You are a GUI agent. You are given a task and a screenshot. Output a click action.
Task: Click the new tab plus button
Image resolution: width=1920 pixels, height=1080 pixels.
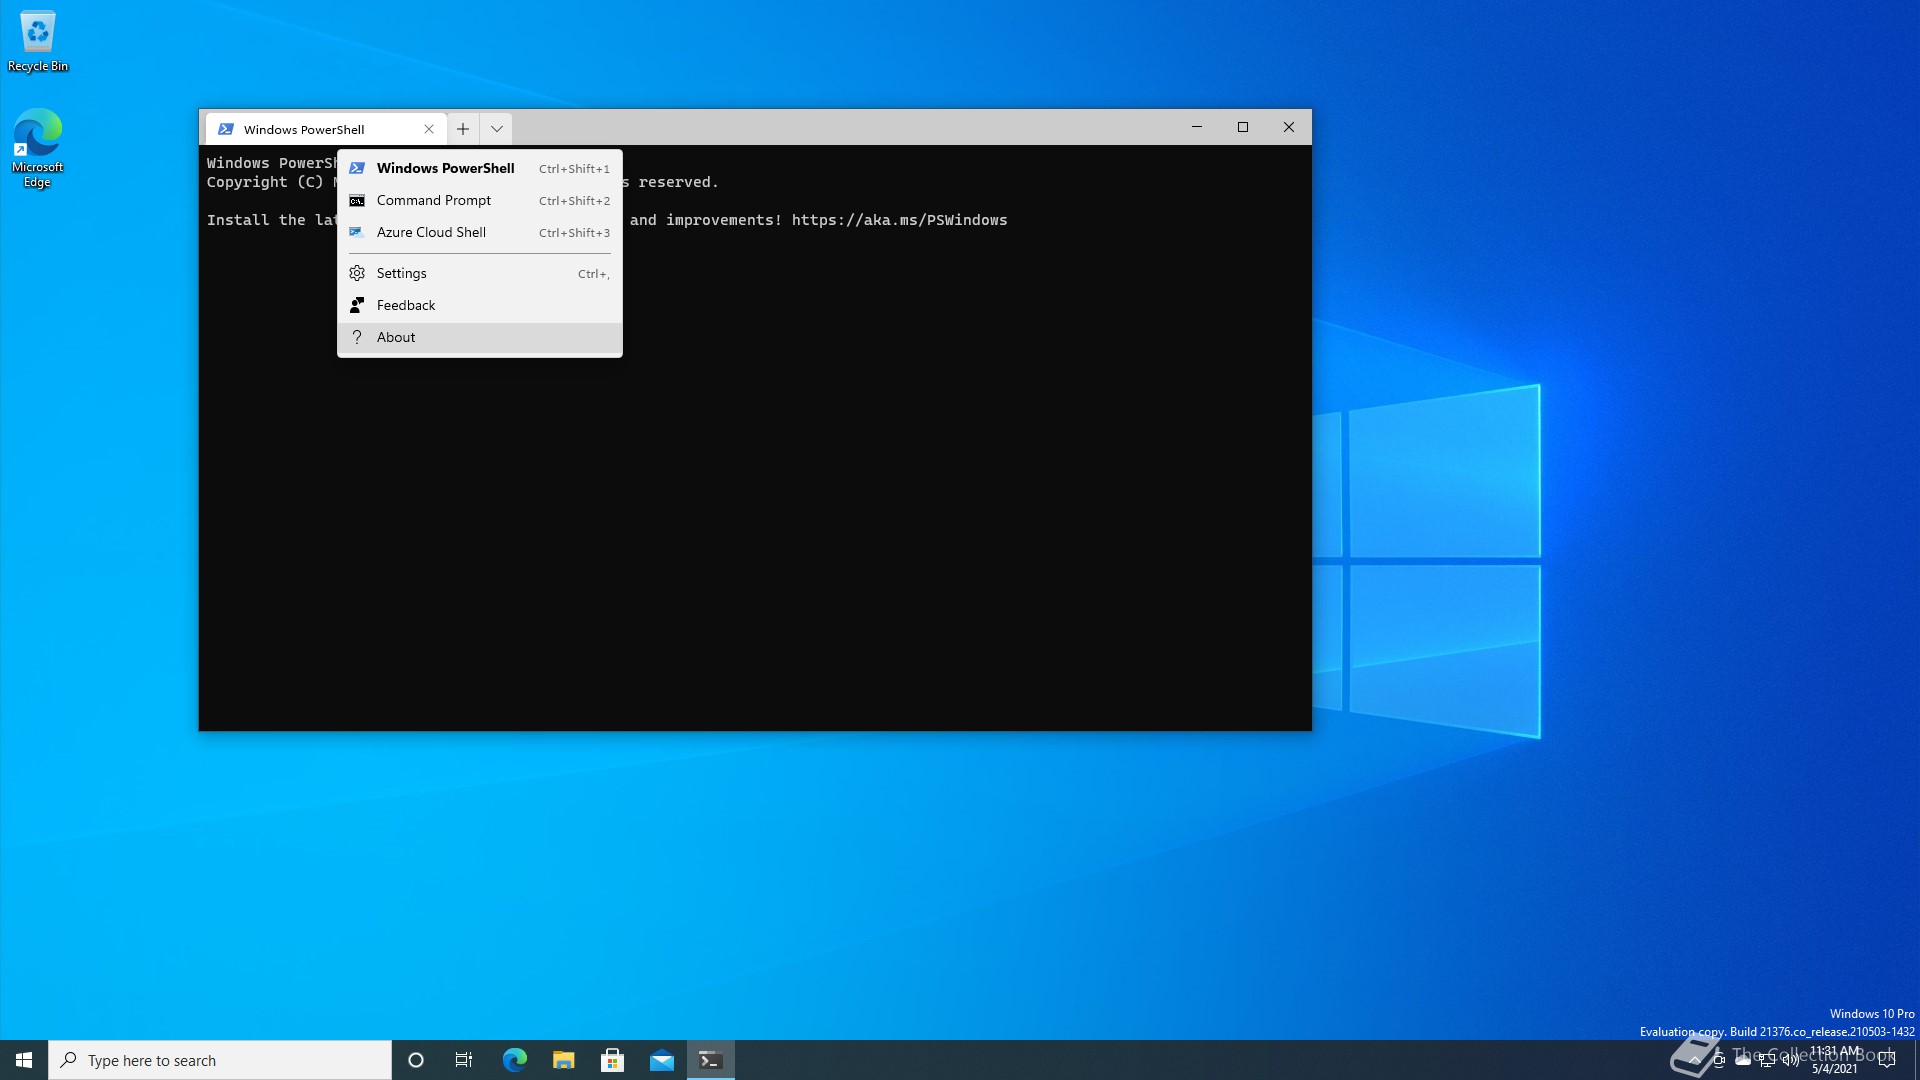463,128
